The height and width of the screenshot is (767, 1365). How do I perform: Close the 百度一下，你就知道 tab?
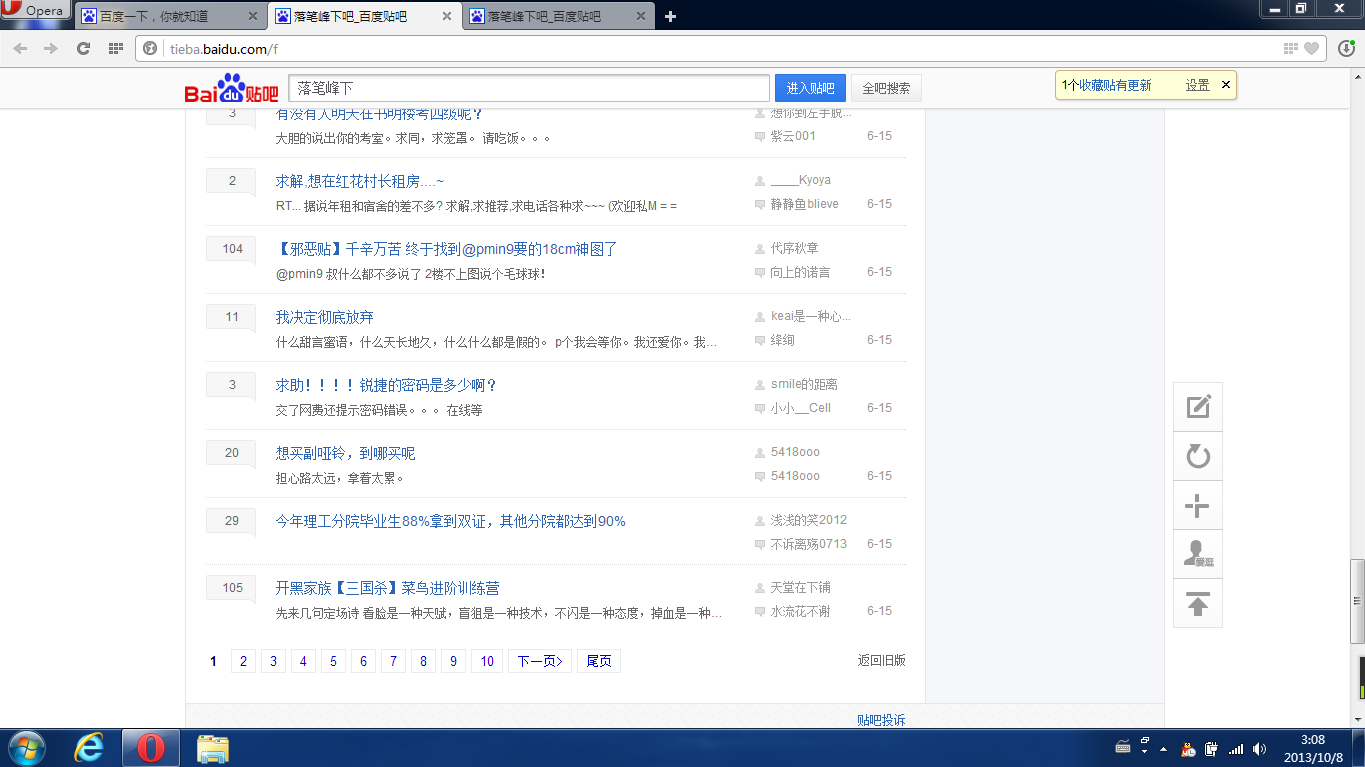252,16
